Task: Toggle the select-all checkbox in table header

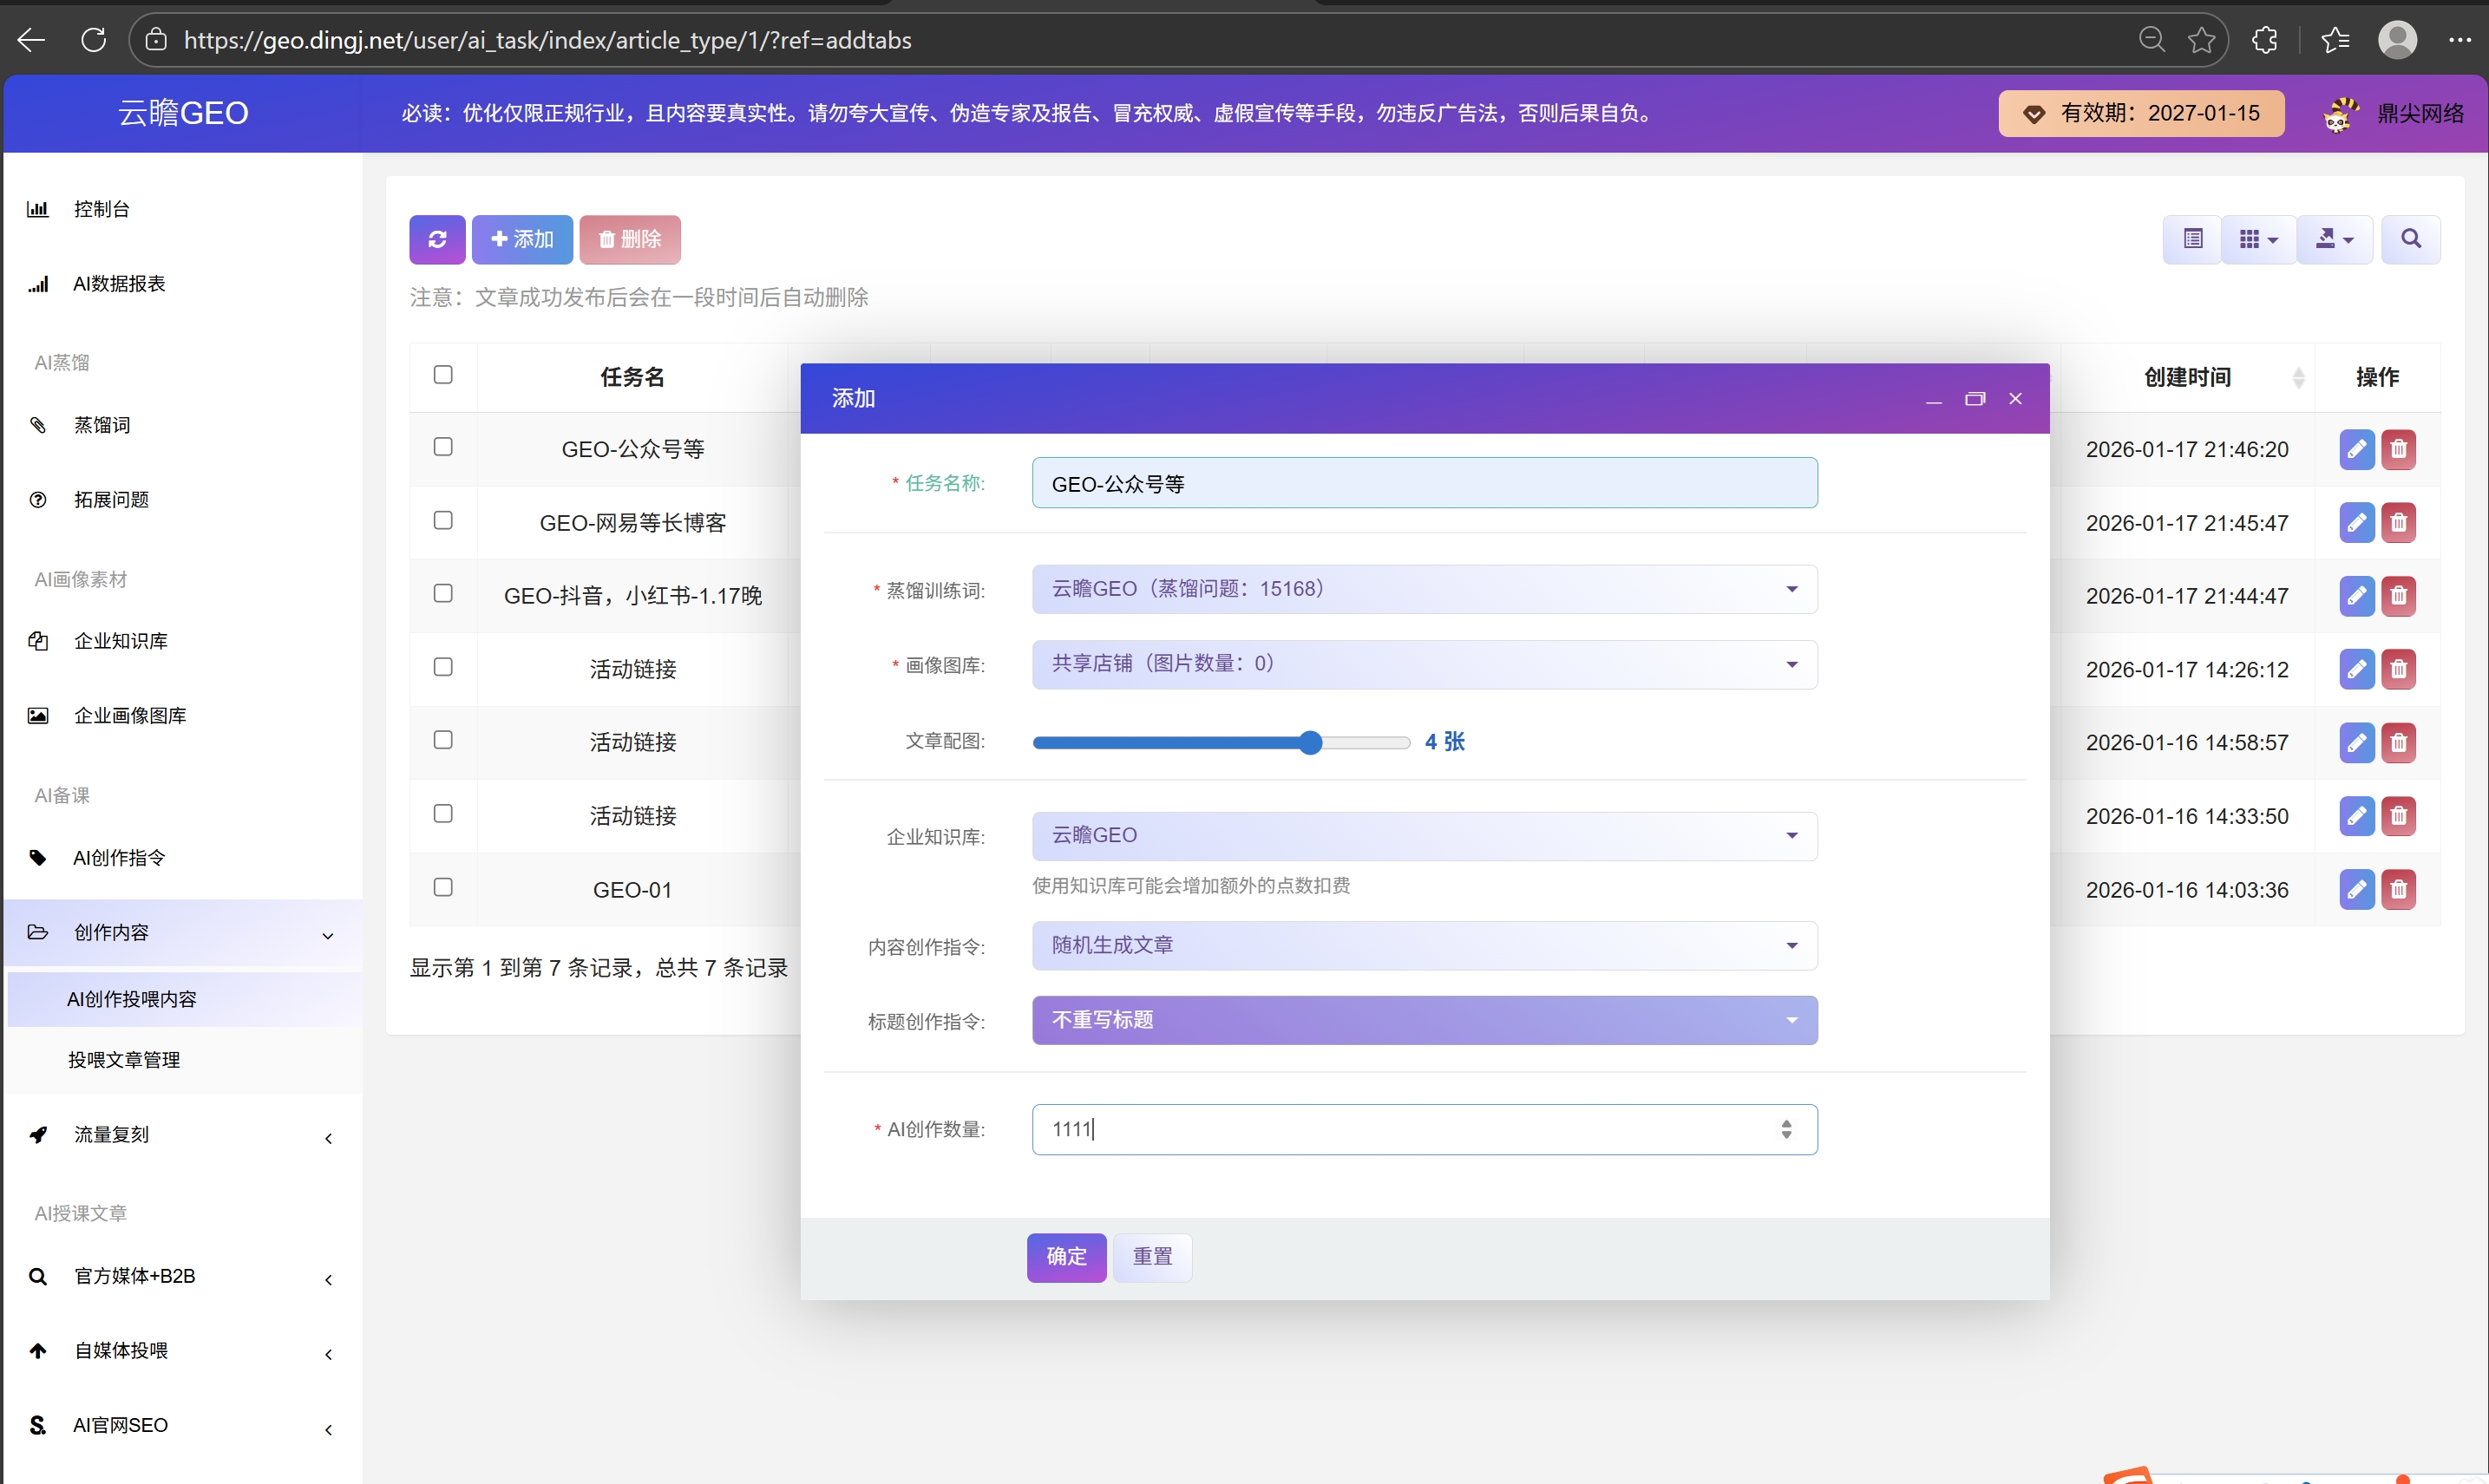Action: click(443, 375)
